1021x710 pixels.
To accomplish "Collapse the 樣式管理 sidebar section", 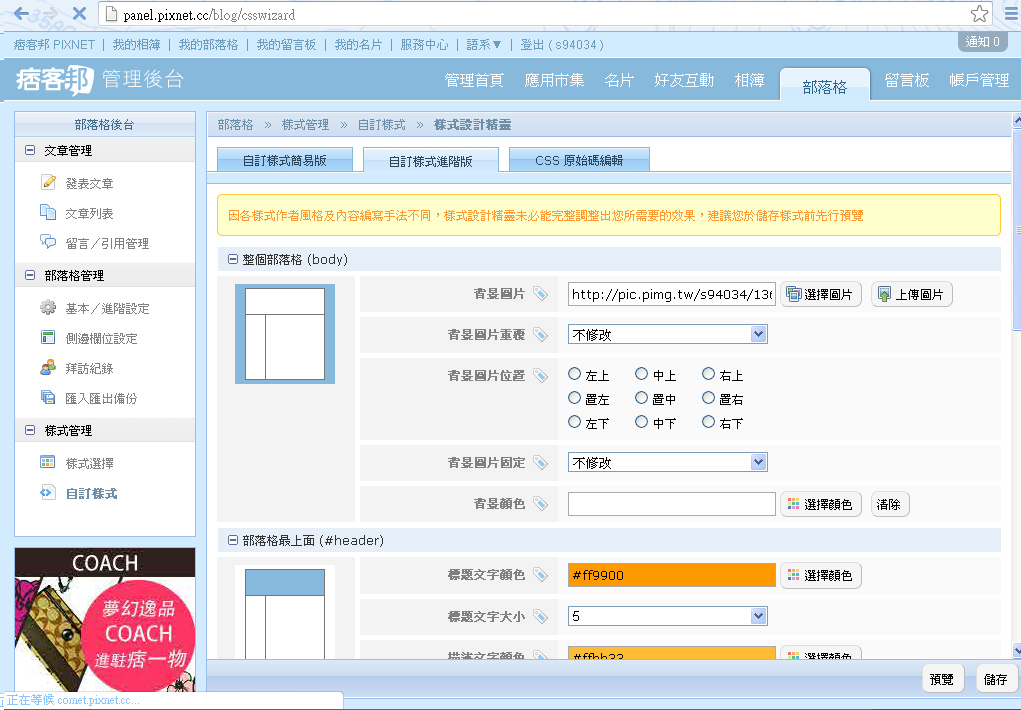I will pos(30,431).
